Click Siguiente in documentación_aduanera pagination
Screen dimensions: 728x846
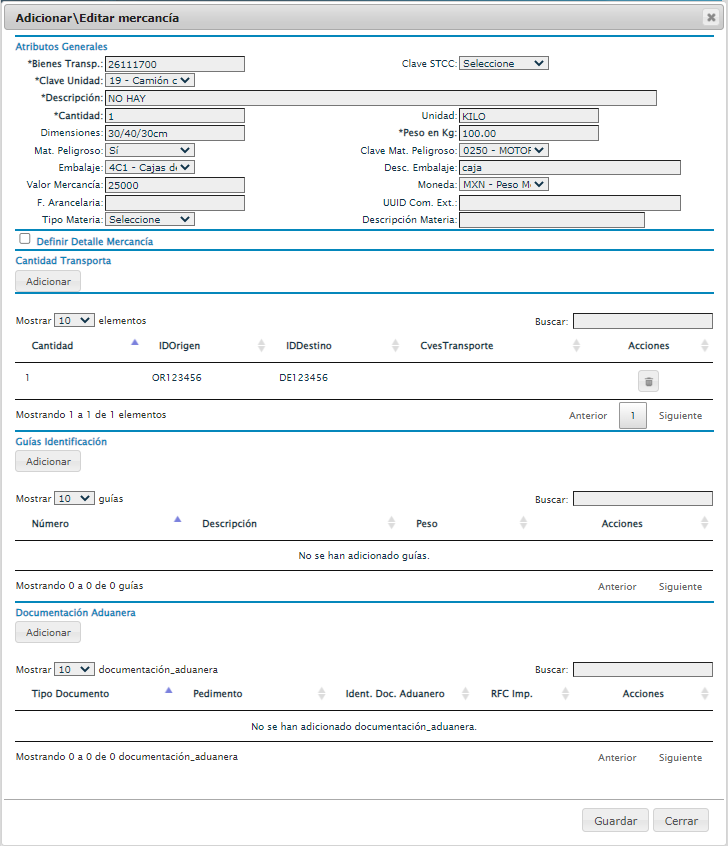coord(680,758)
